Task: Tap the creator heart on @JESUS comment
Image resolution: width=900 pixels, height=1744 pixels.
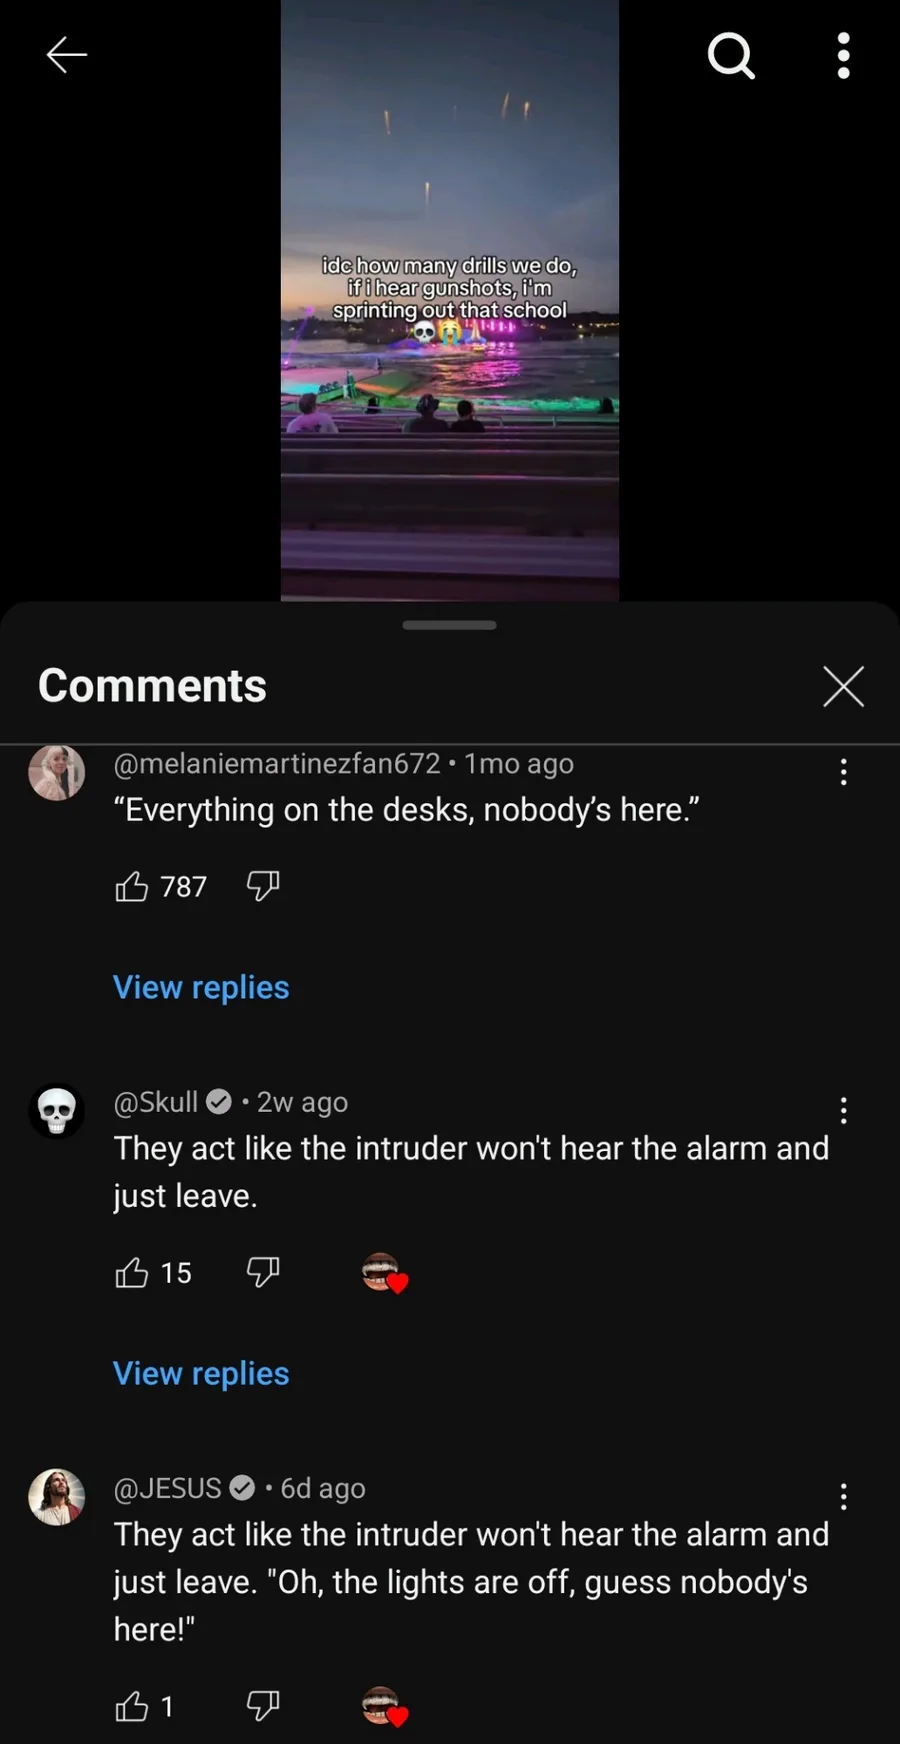Action: click(385, 1707)
